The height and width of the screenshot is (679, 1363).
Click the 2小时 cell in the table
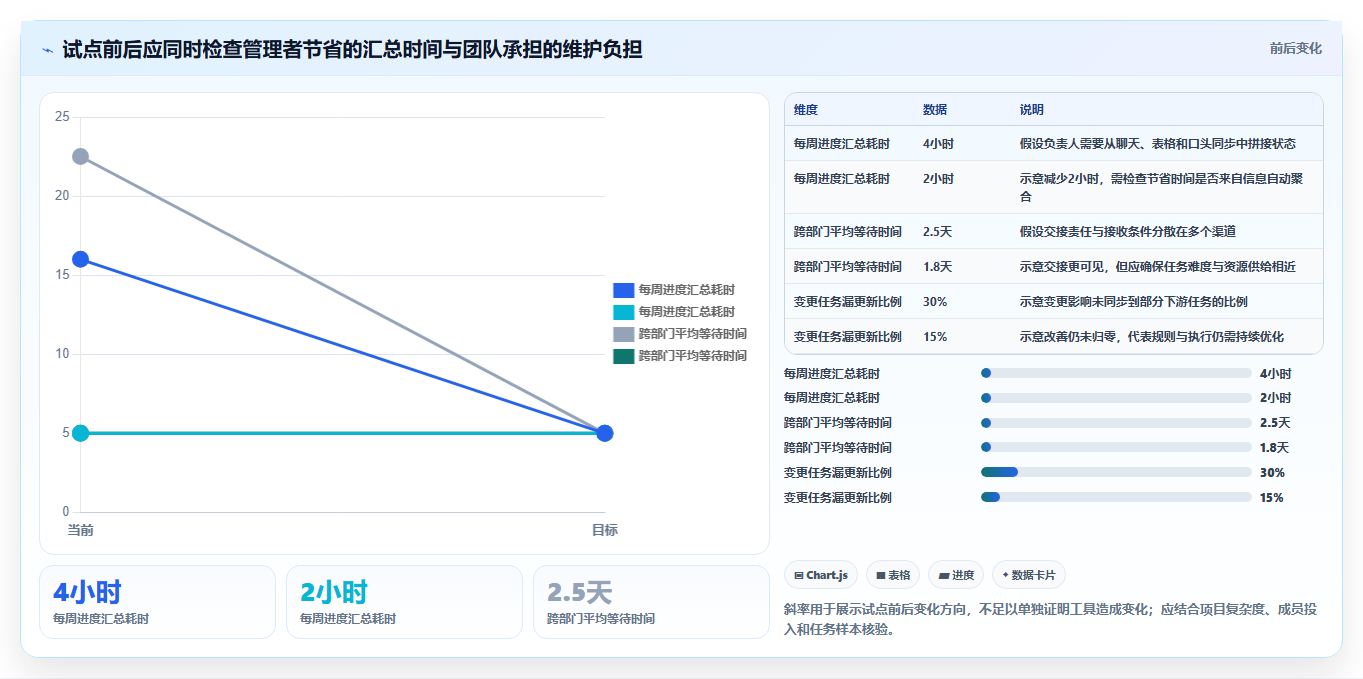[938, 179]
